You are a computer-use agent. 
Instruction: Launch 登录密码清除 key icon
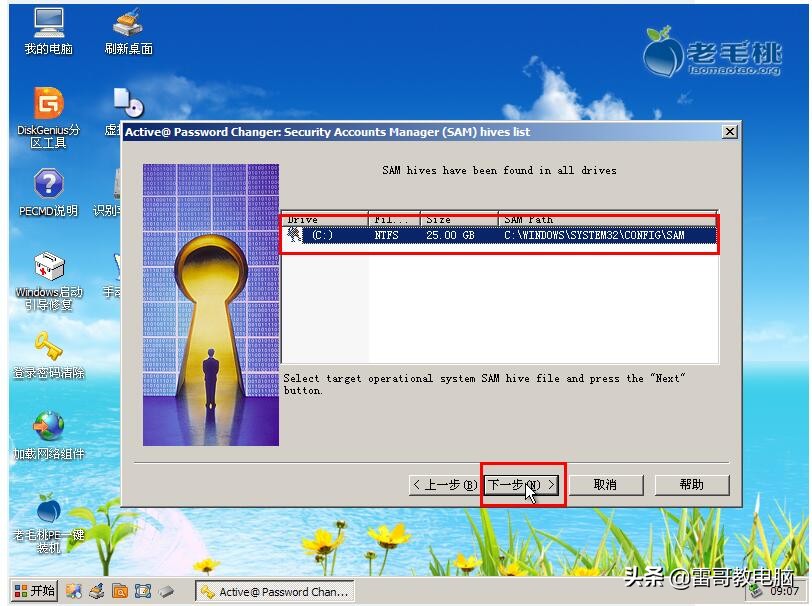pos(49,355)
